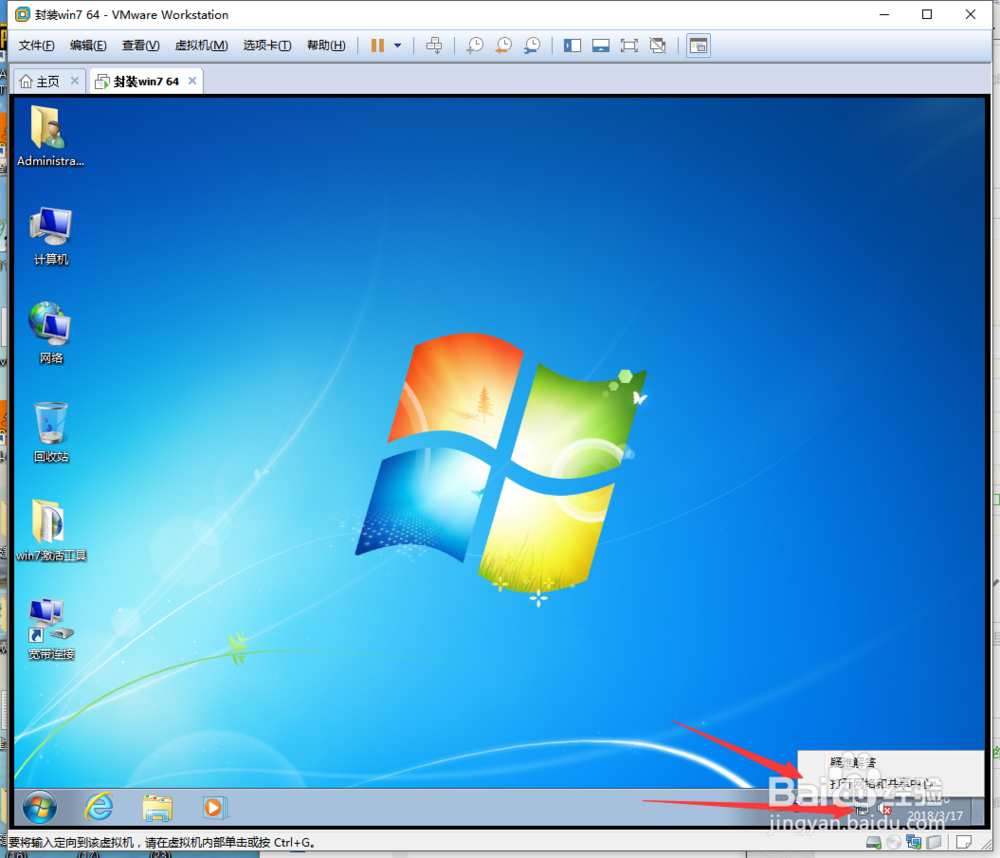Select the win7激活工具 folder icon

(x=51, y=530)
